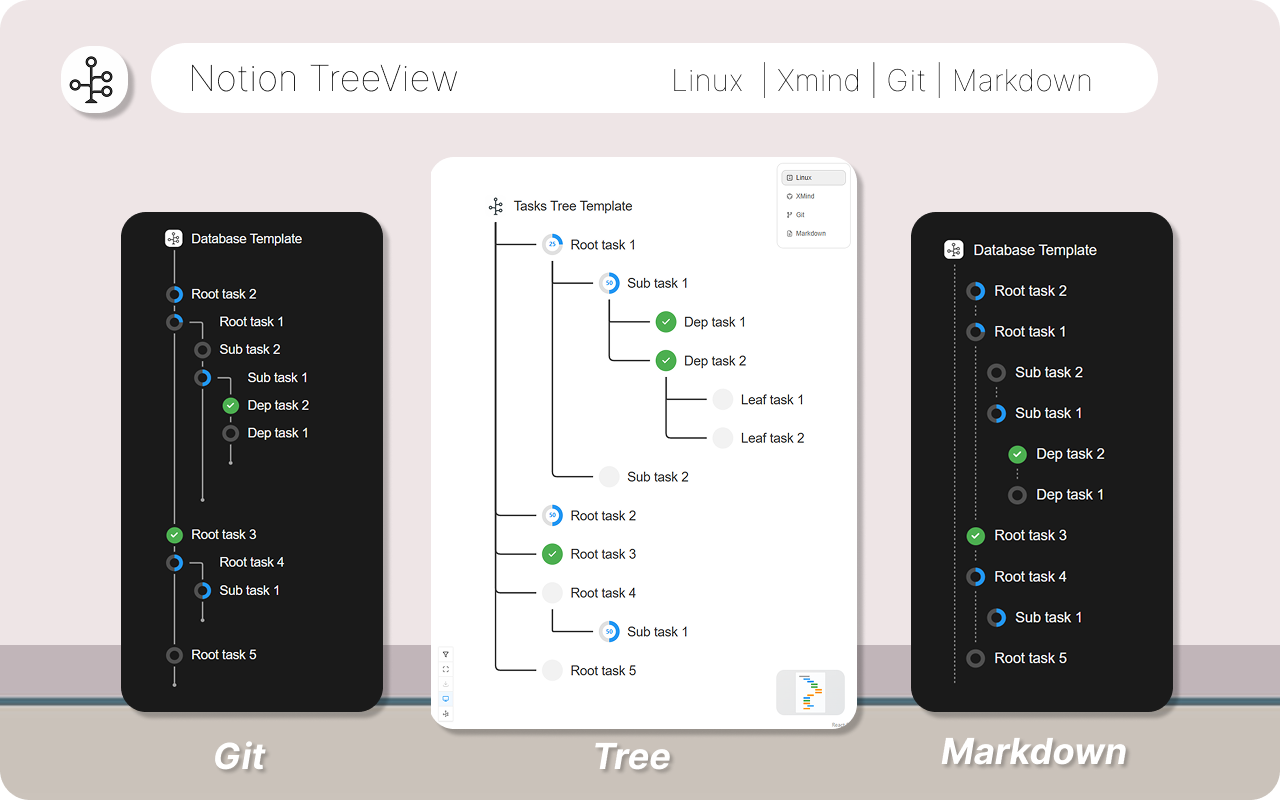Collapse the Root task 4 subtree
The image size is (1280, 800).
pos(552,593)
